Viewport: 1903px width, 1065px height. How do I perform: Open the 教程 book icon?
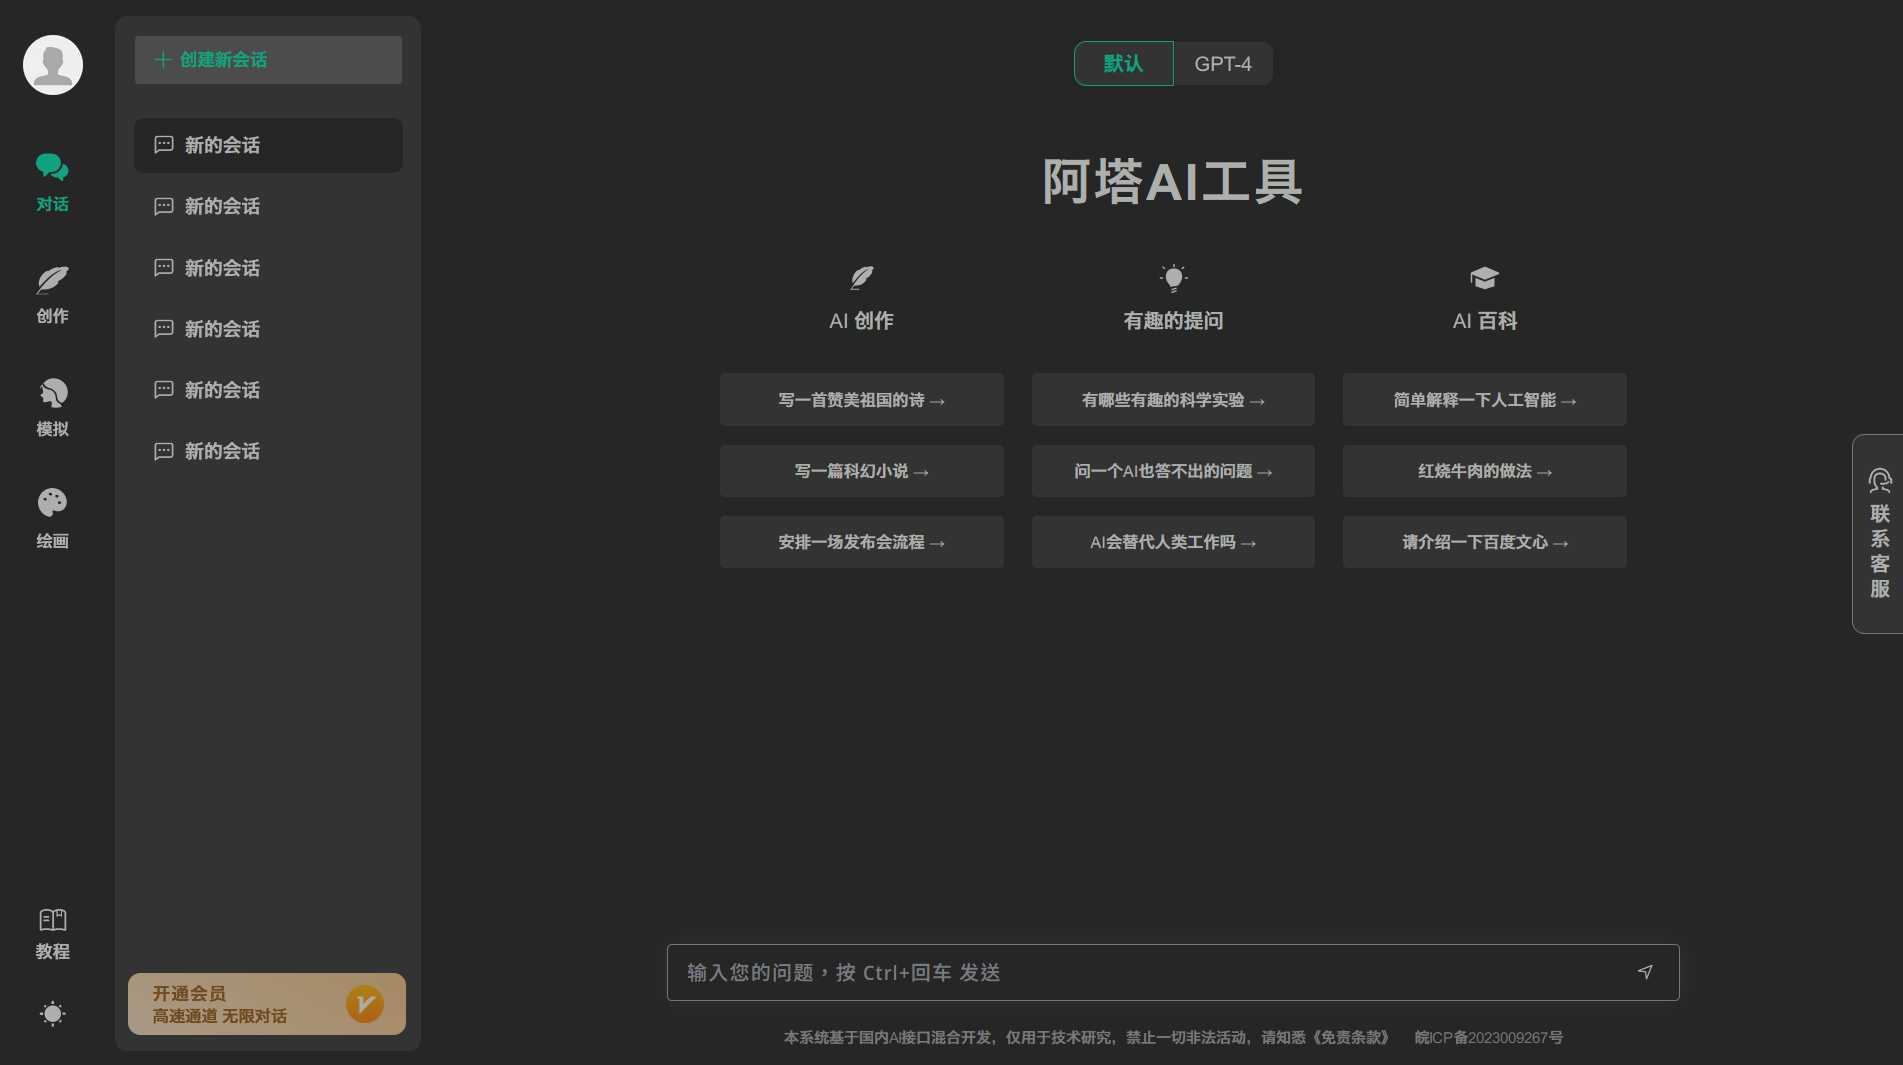52,920
